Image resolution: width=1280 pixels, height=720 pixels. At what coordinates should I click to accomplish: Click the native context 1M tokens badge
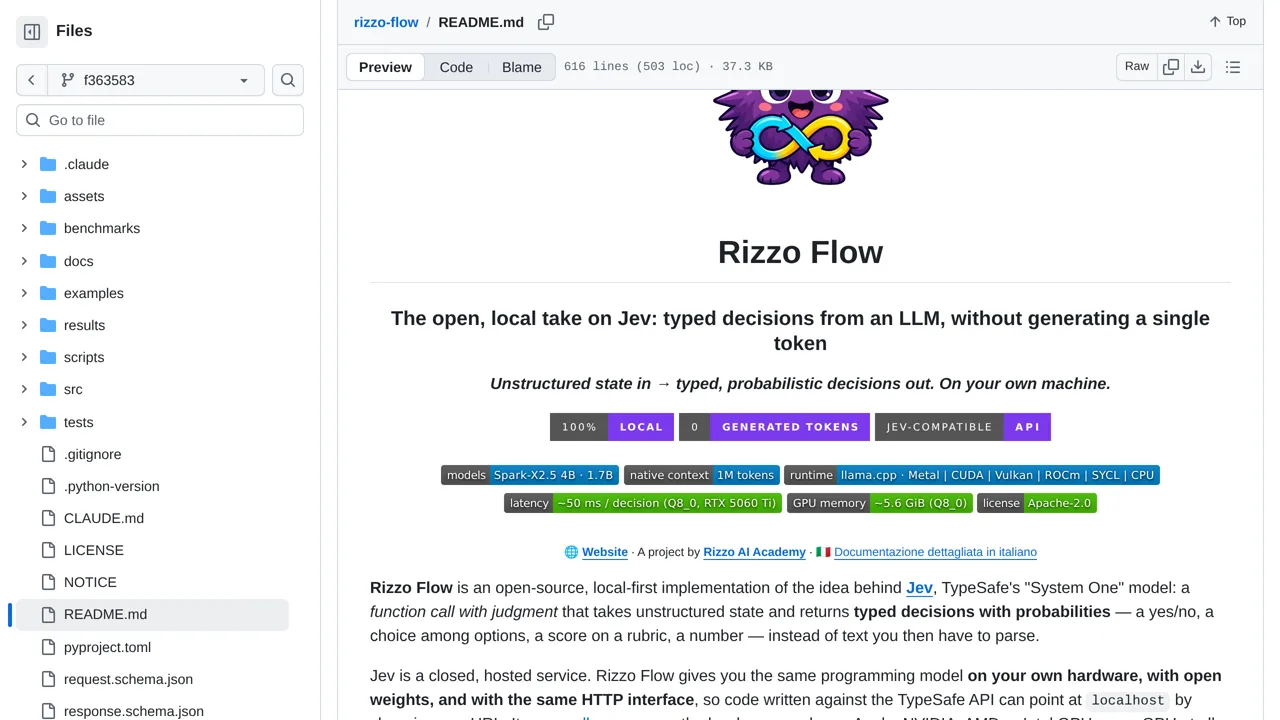[x=702, y=475]
